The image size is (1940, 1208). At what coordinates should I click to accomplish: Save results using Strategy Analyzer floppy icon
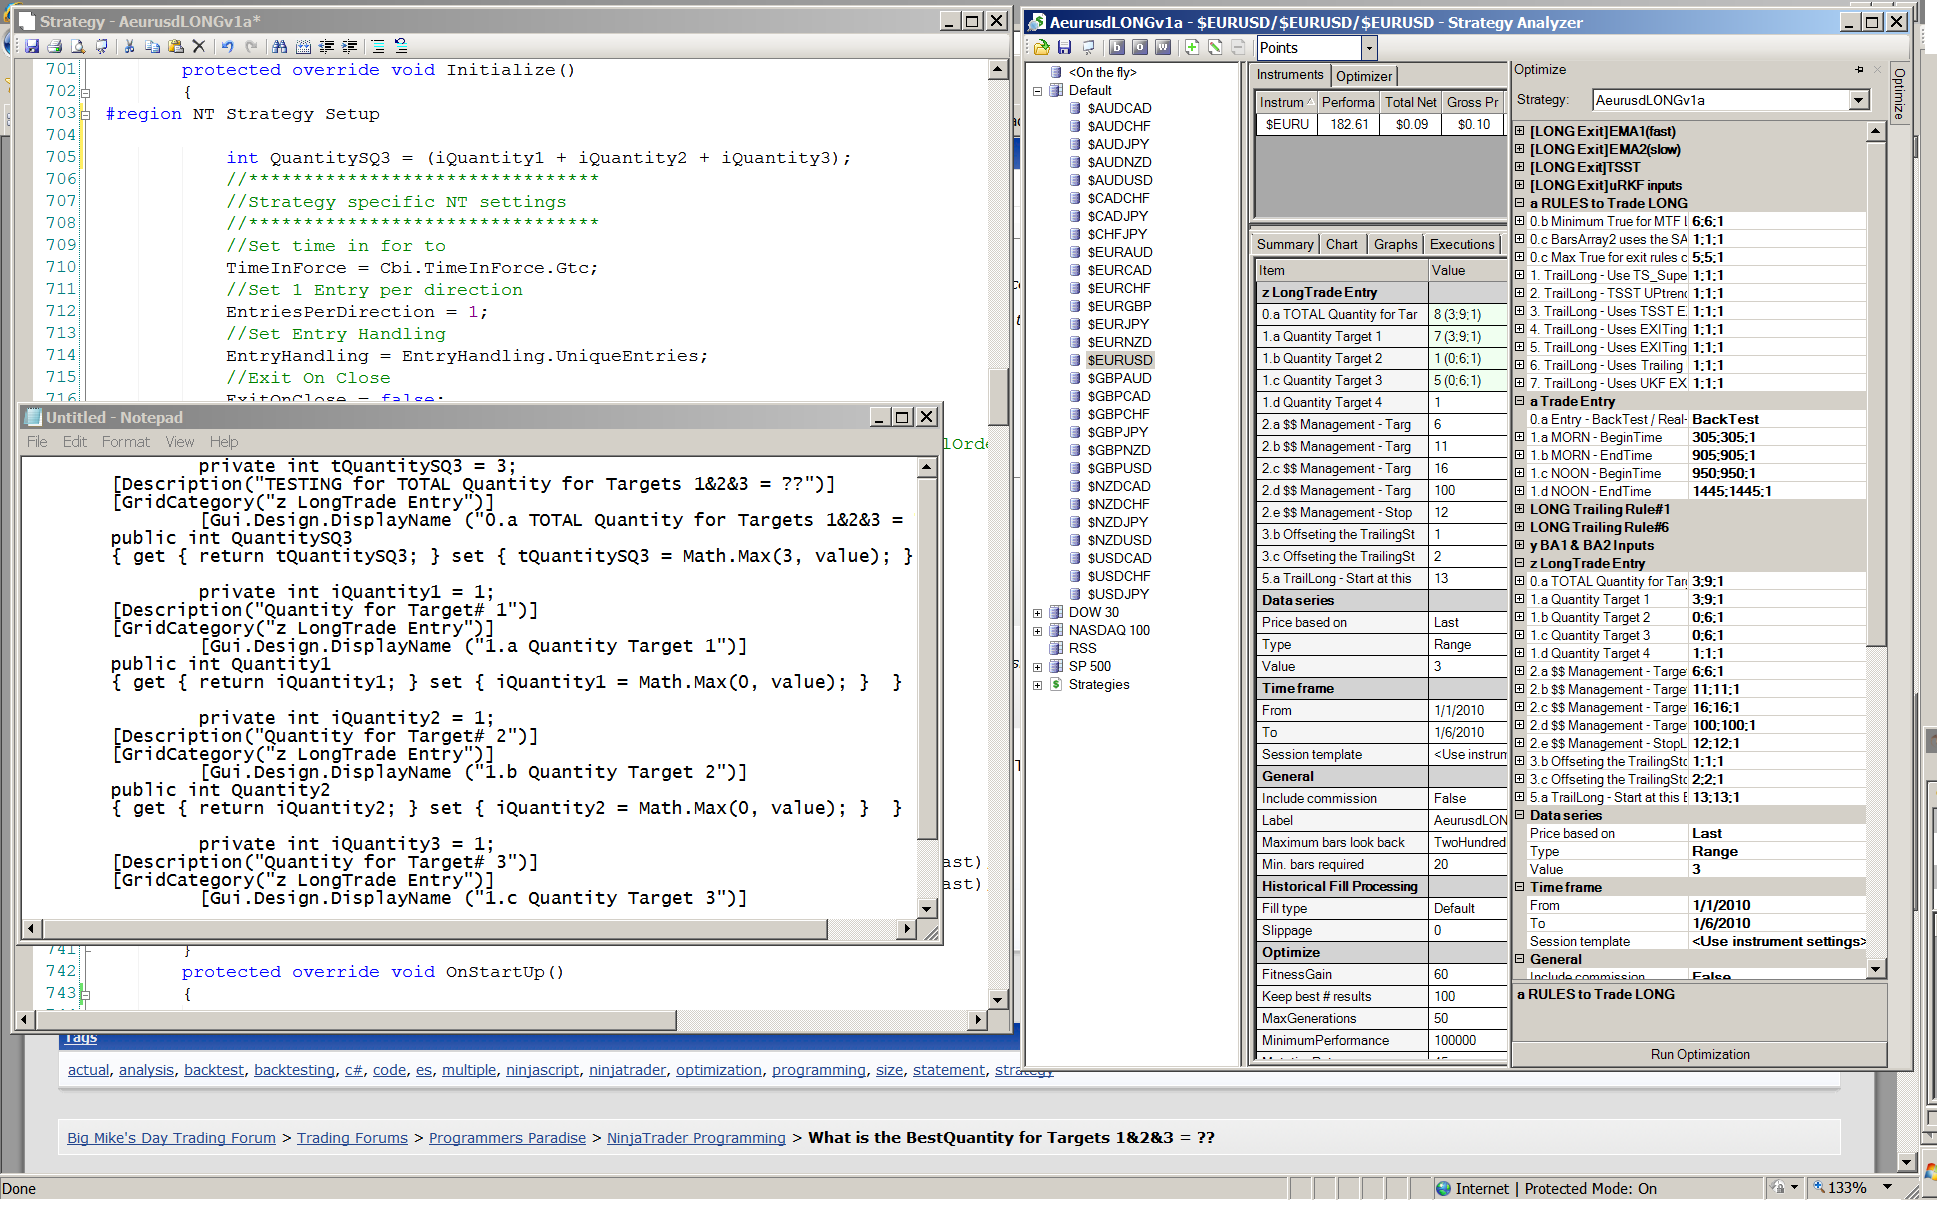(1064, 47)
